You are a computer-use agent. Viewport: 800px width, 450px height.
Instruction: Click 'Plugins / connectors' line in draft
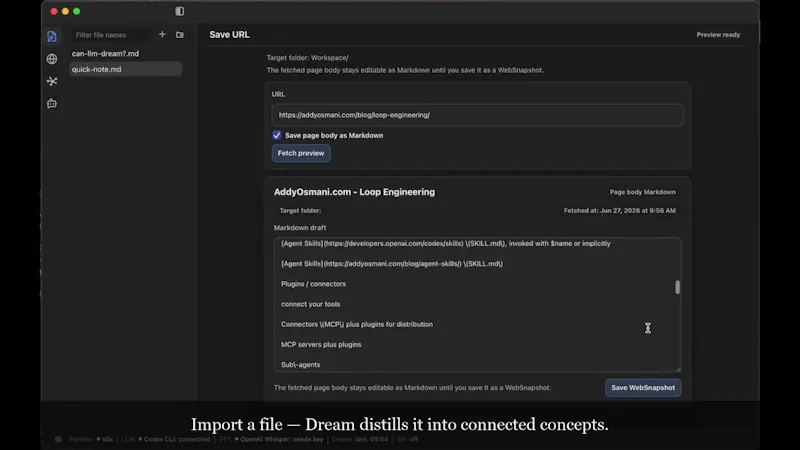click(x=313, y=284)
